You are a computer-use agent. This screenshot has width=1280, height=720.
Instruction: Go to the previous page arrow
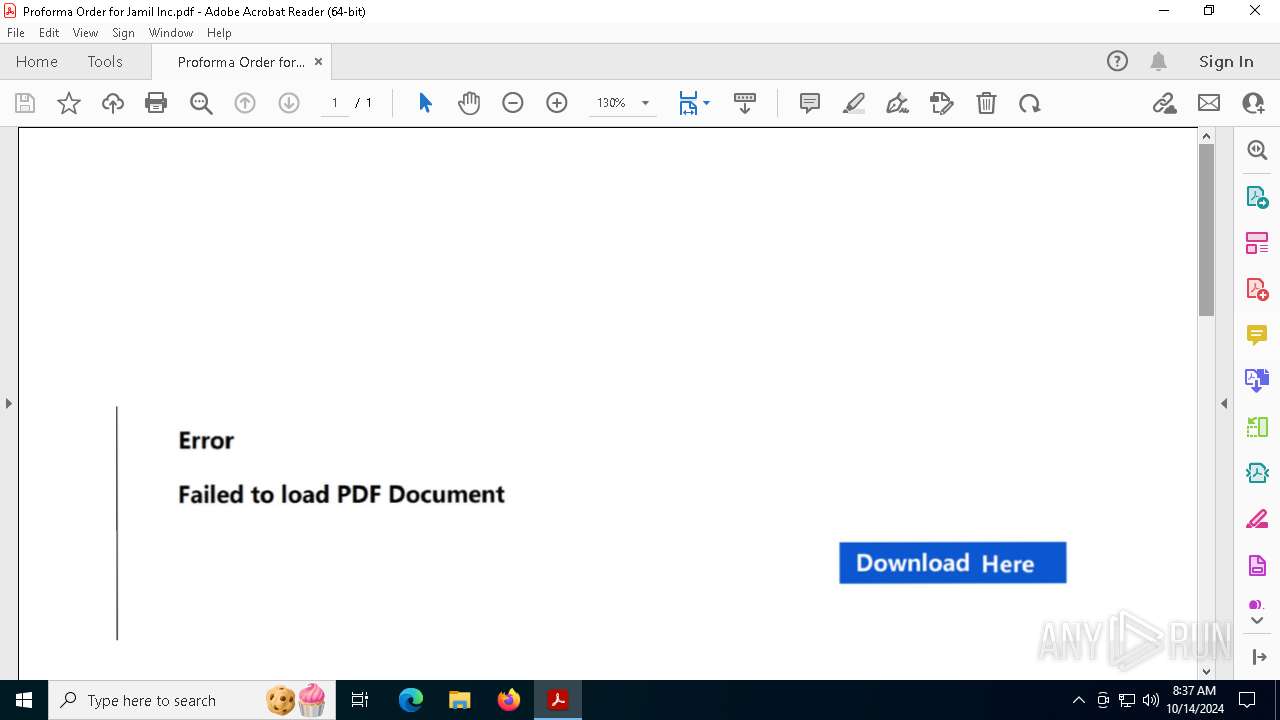(245, 103)
